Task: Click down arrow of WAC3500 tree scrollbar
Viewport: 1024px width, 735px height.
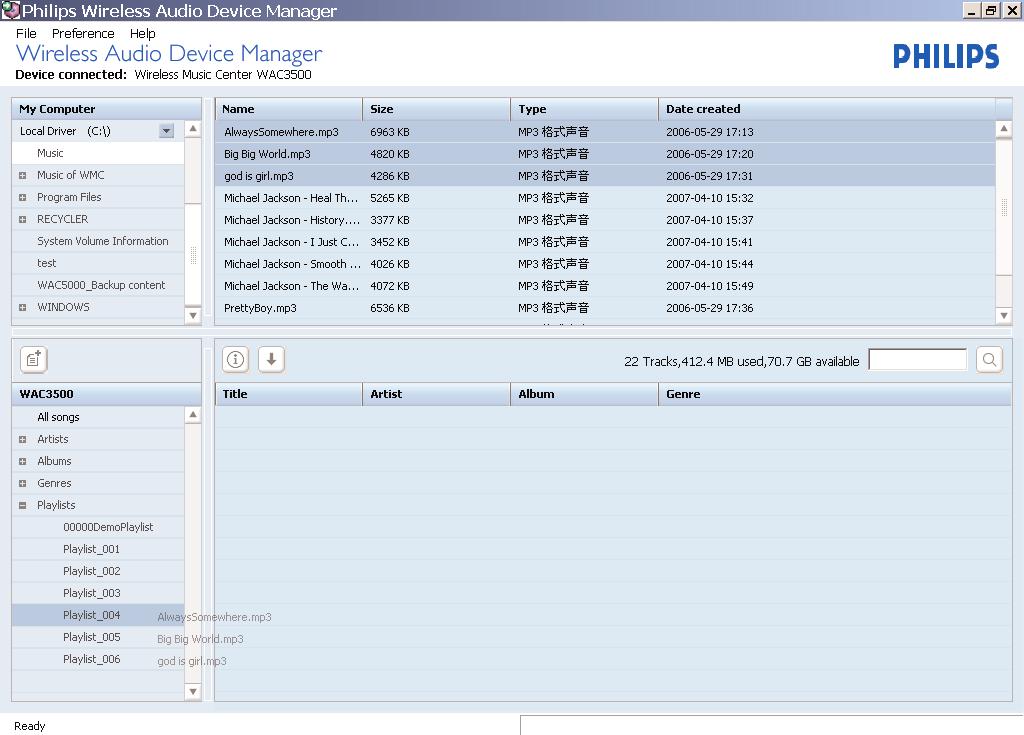Action: point(193,692)
